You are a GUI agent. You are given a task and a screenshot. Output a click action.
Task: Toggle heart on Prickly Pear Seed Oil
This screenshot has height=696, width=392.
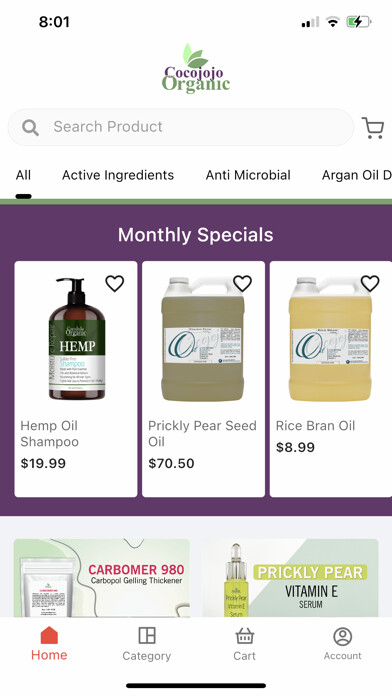[x=242, y=283]
